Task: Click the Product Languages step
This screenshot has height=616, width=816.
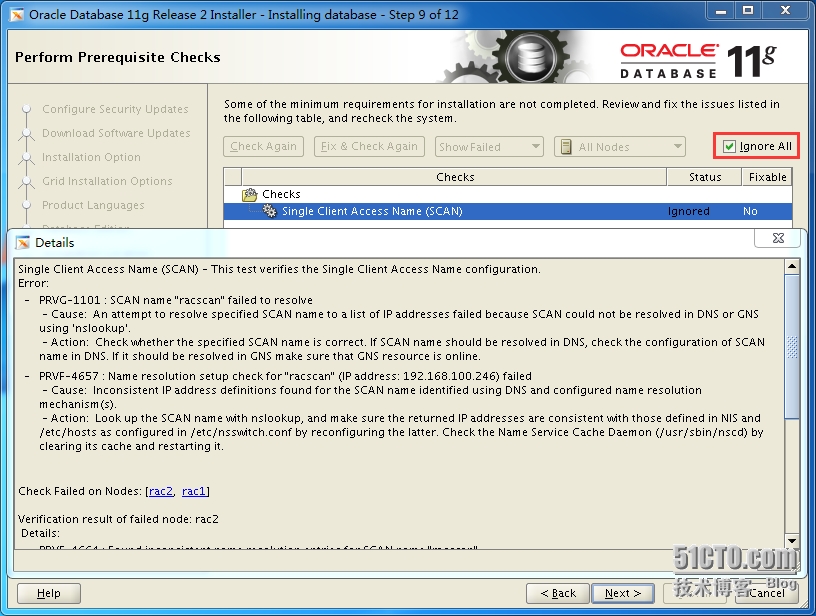Action: [x=93, y=205]
